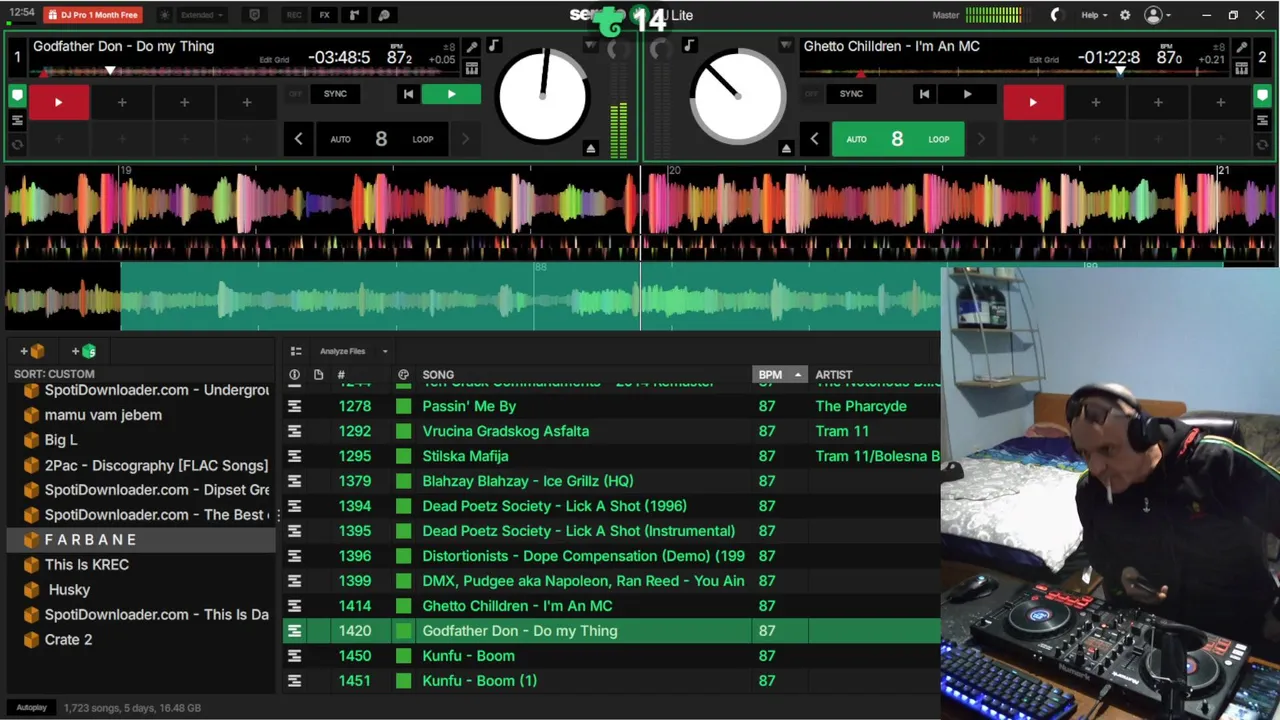Toggle the day mode sun icon
This screenshot has height=720, width=1280.
coord(165,15)
